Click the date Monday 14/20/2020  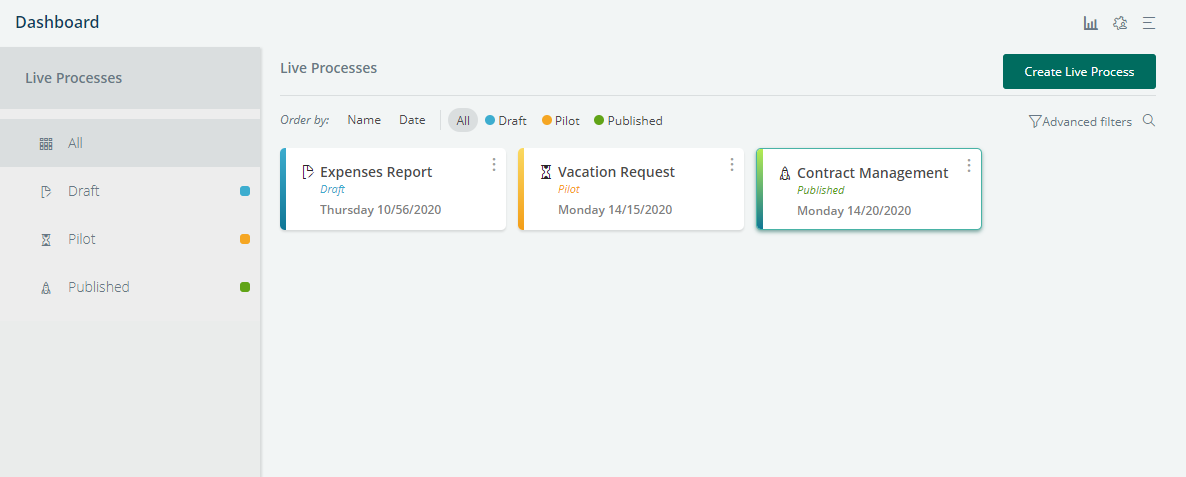pyautogui.click(x=854, y=210)
